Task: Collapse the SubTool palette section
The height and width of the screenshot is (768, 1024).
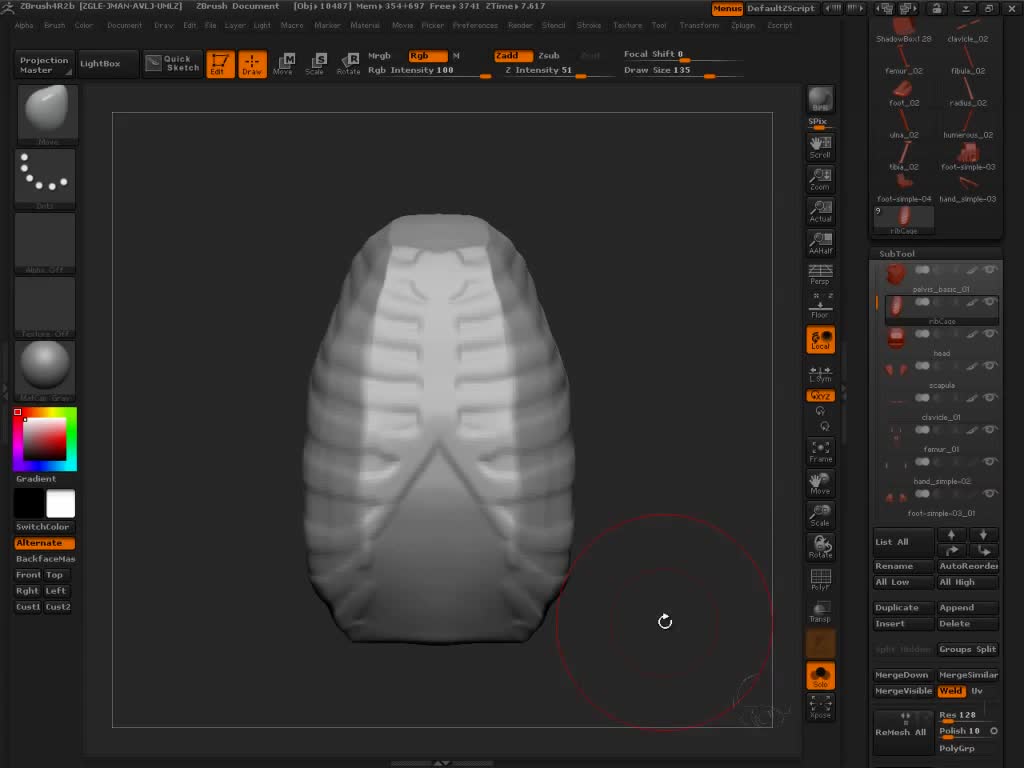Action: point(897,253)
